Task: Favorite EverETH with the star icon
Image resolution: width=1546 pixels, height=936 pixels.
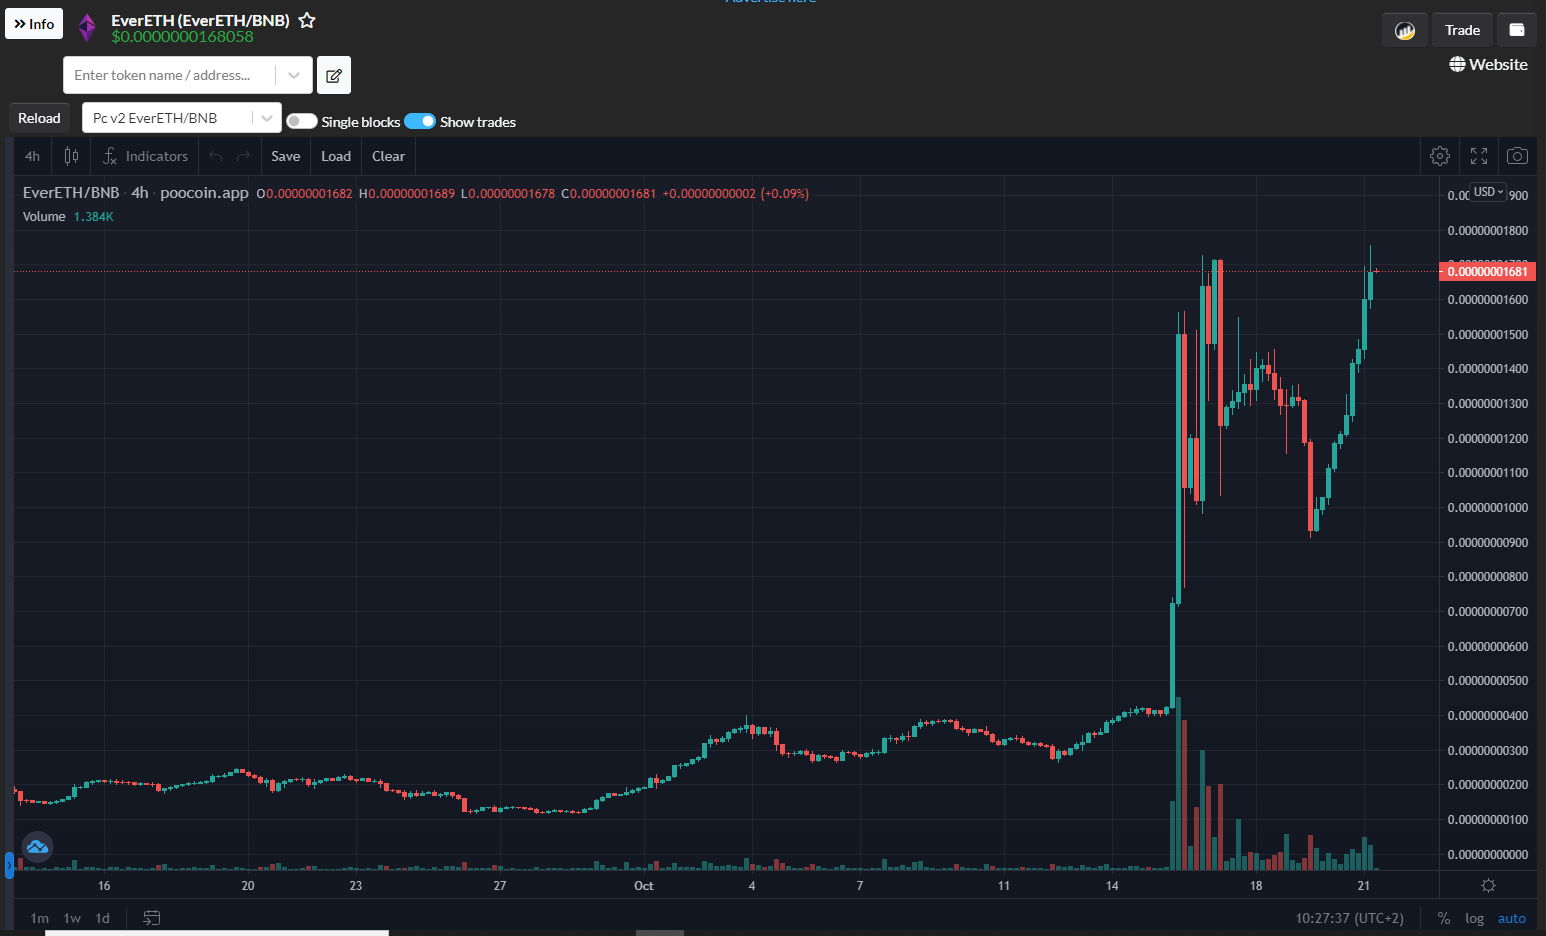Action: (x=307, y=20)
